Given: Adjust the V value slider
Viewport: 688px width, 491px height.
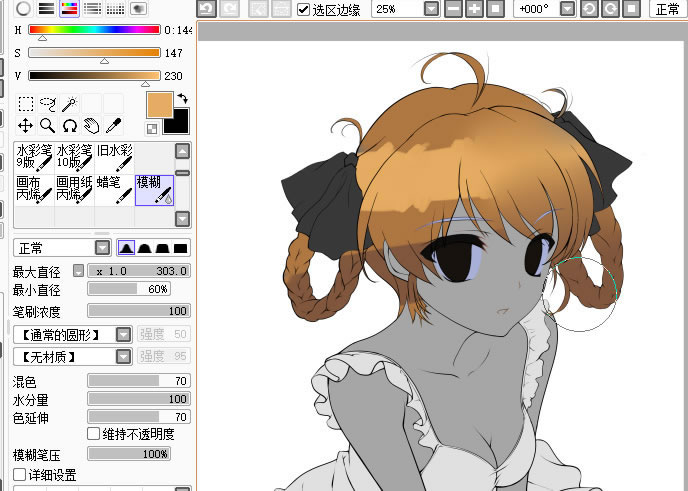Looking at the screenshot, I should pos(94,75).
